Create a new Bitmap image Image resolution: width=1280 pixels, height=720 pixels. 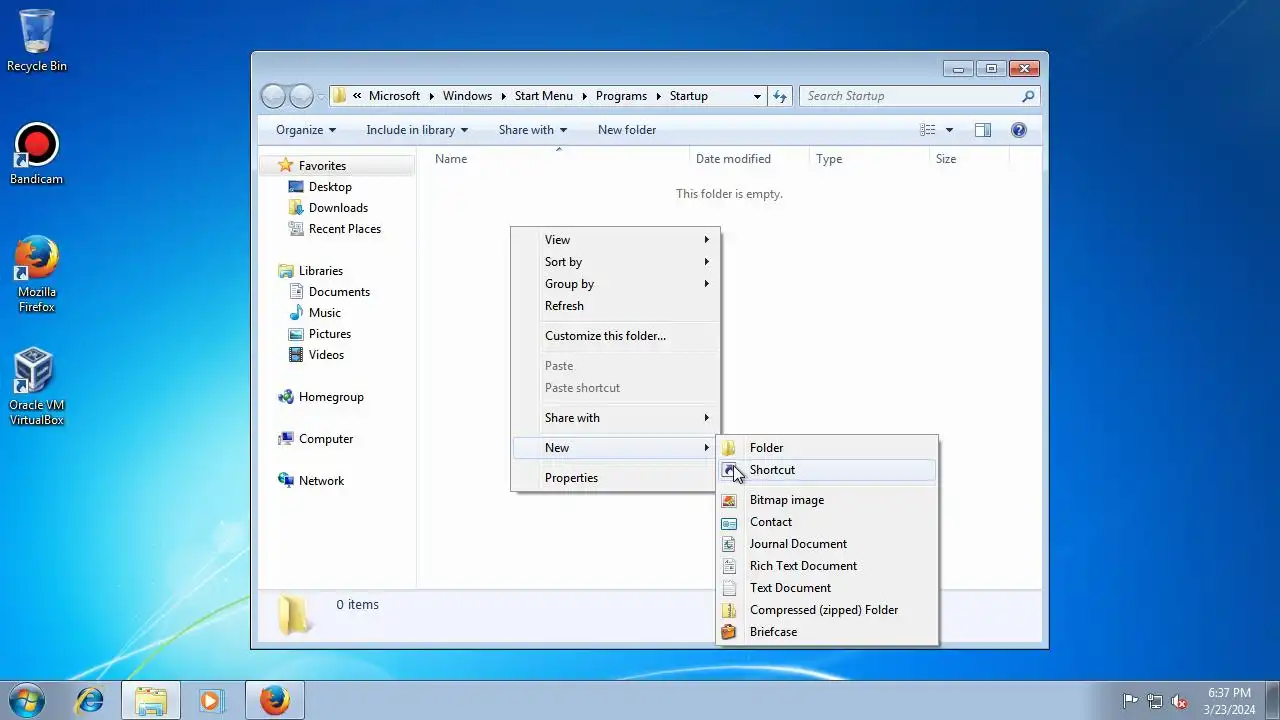point(828,500)
